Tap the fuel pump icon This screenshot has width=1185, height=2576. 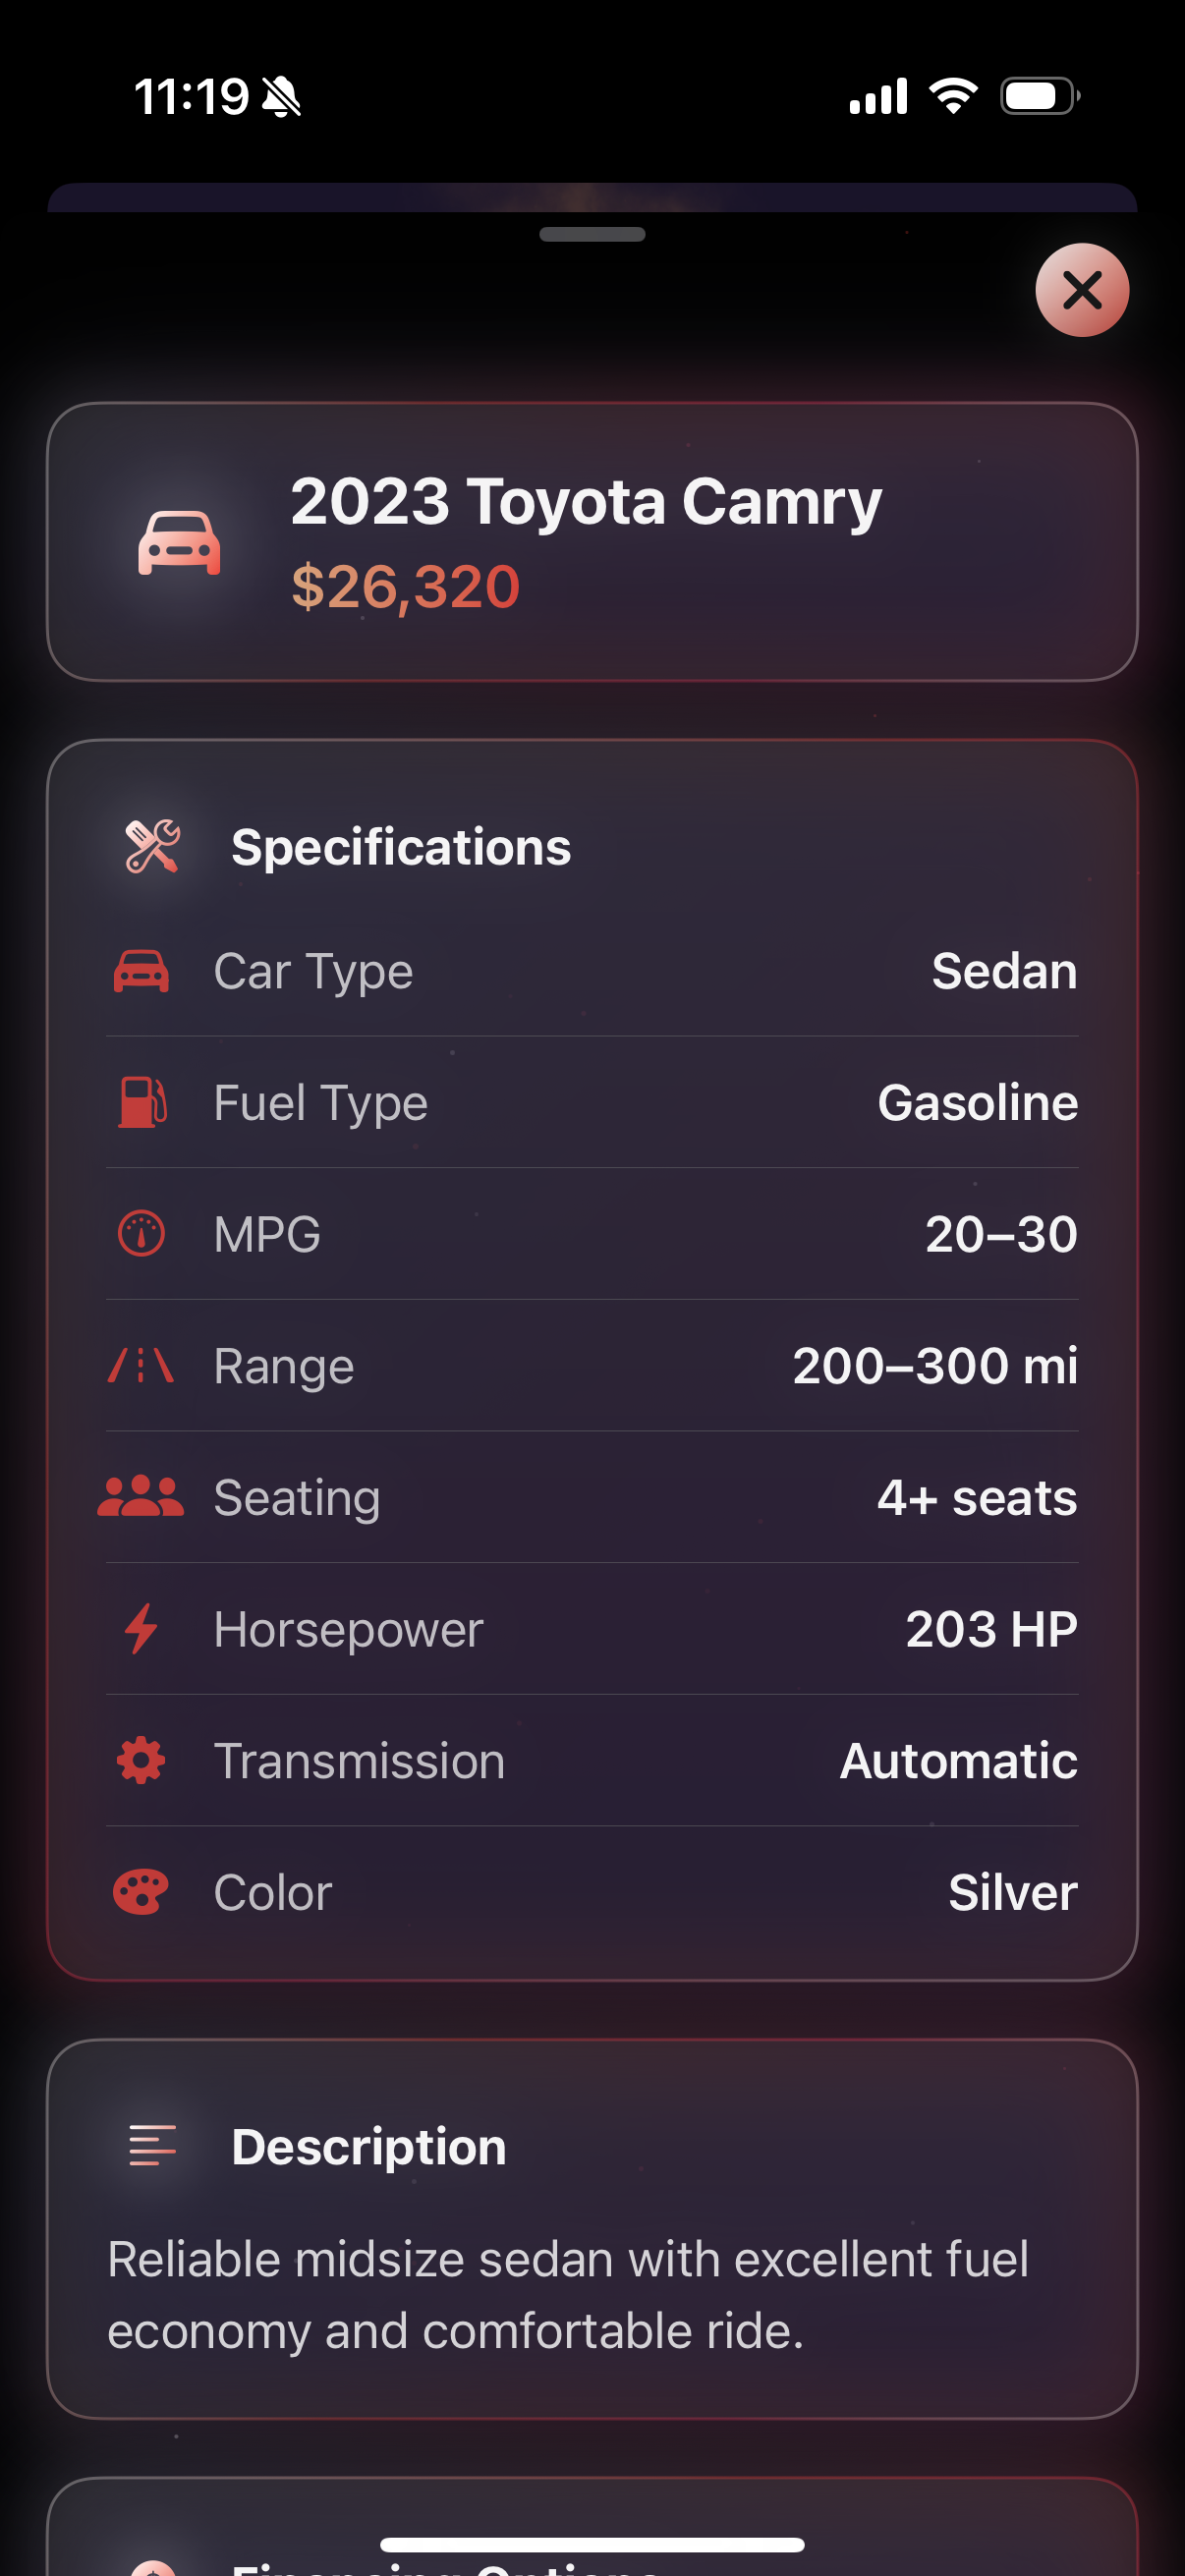pyautogui.click(x=142, y=1102)
